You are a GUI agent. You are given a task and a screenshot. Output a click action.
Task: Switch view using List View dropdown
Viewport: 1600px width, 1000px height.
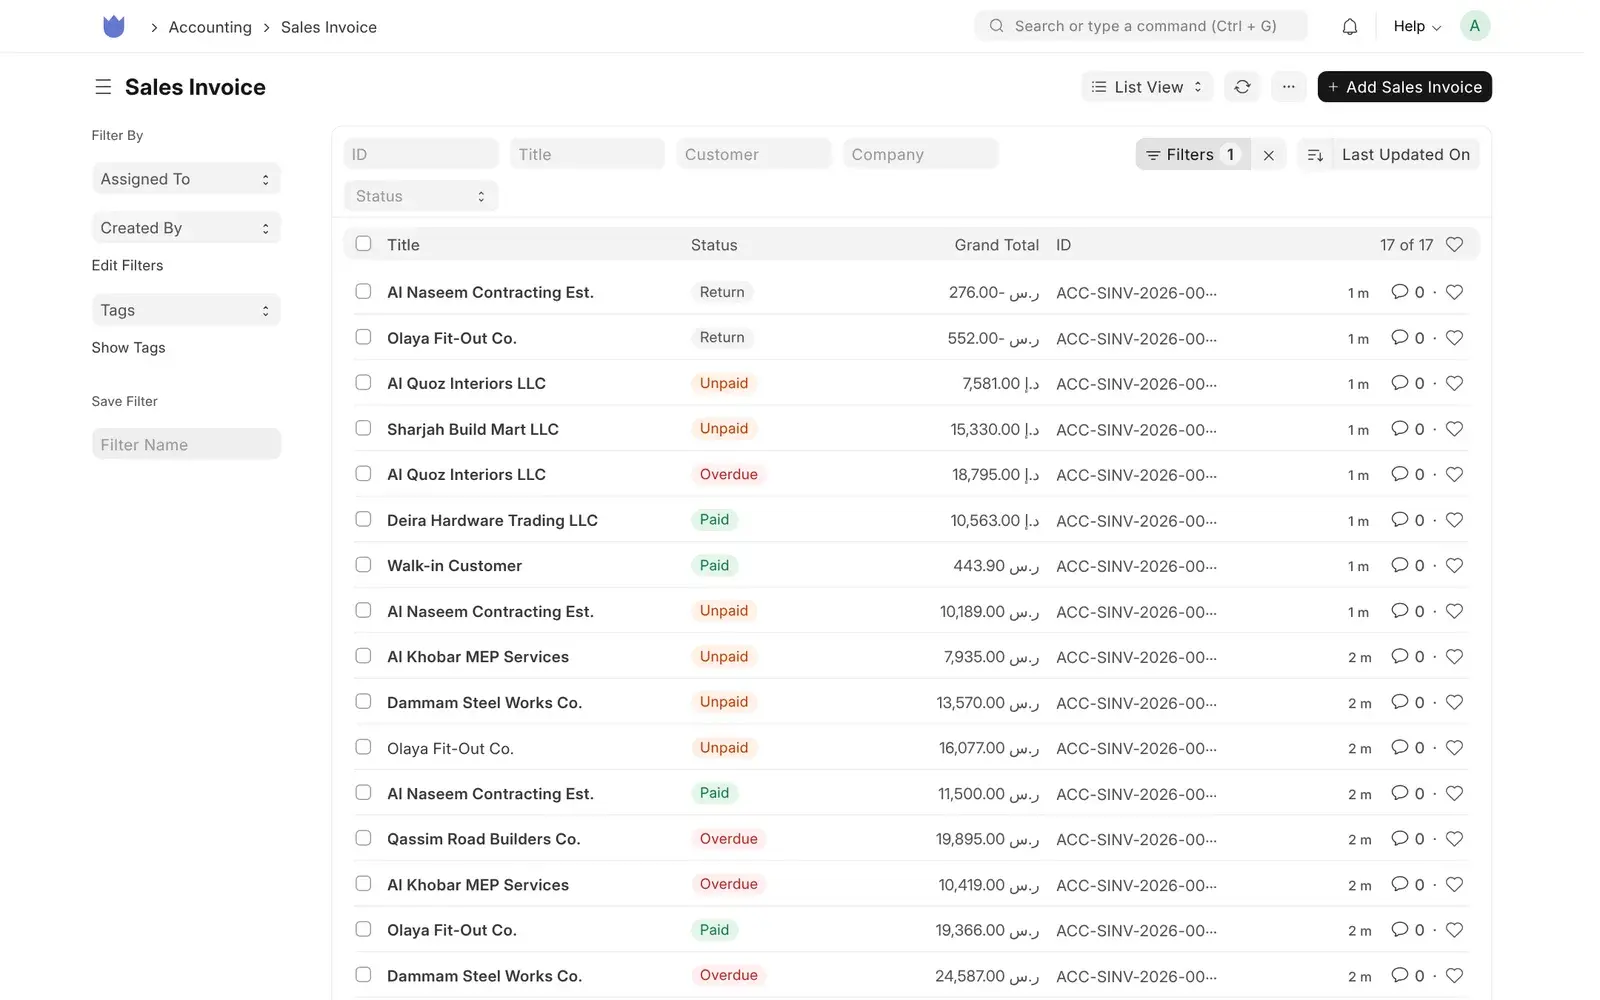tap(1147, 87)
